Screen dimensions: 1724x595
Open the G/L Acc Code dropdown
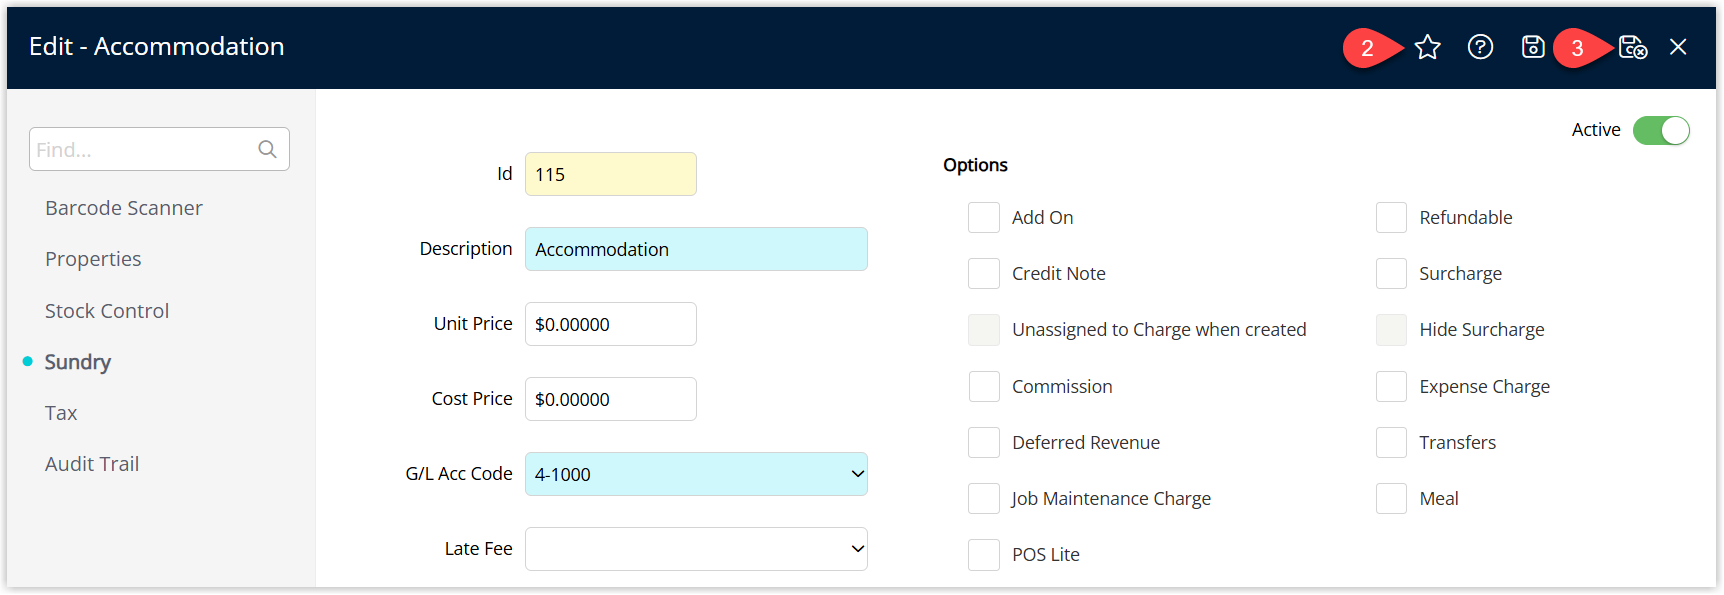(696, 474)
